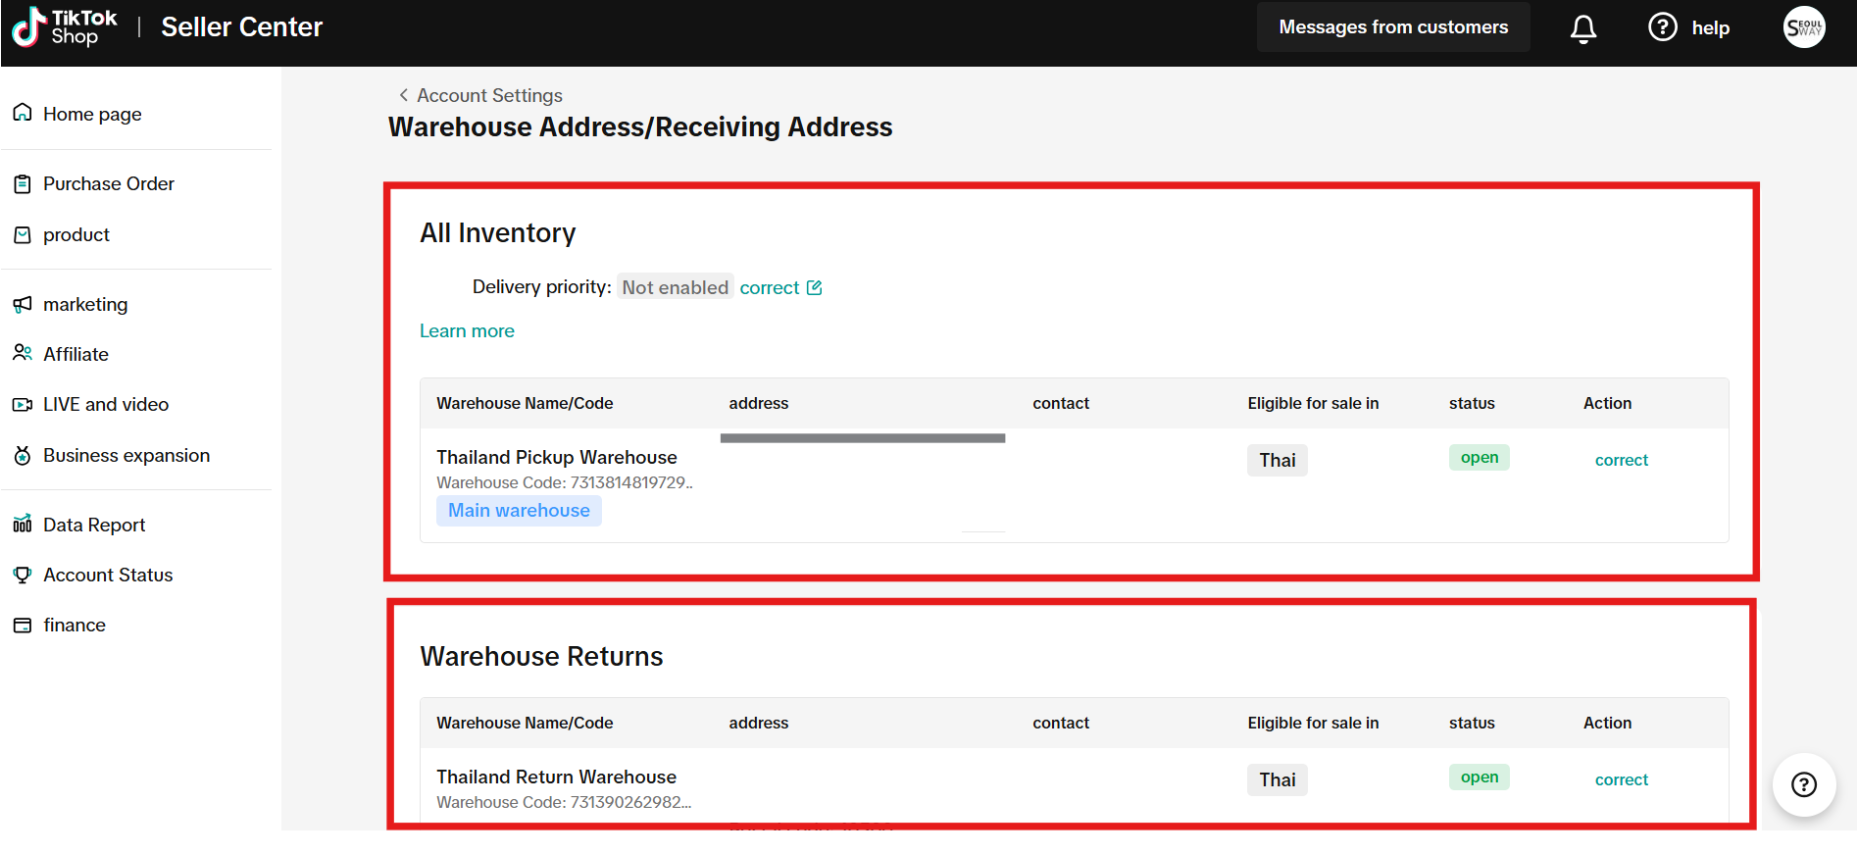Screen dimensions: 1857x853
Task: Open the finance sidebar section
Action: tap(74, 625)
